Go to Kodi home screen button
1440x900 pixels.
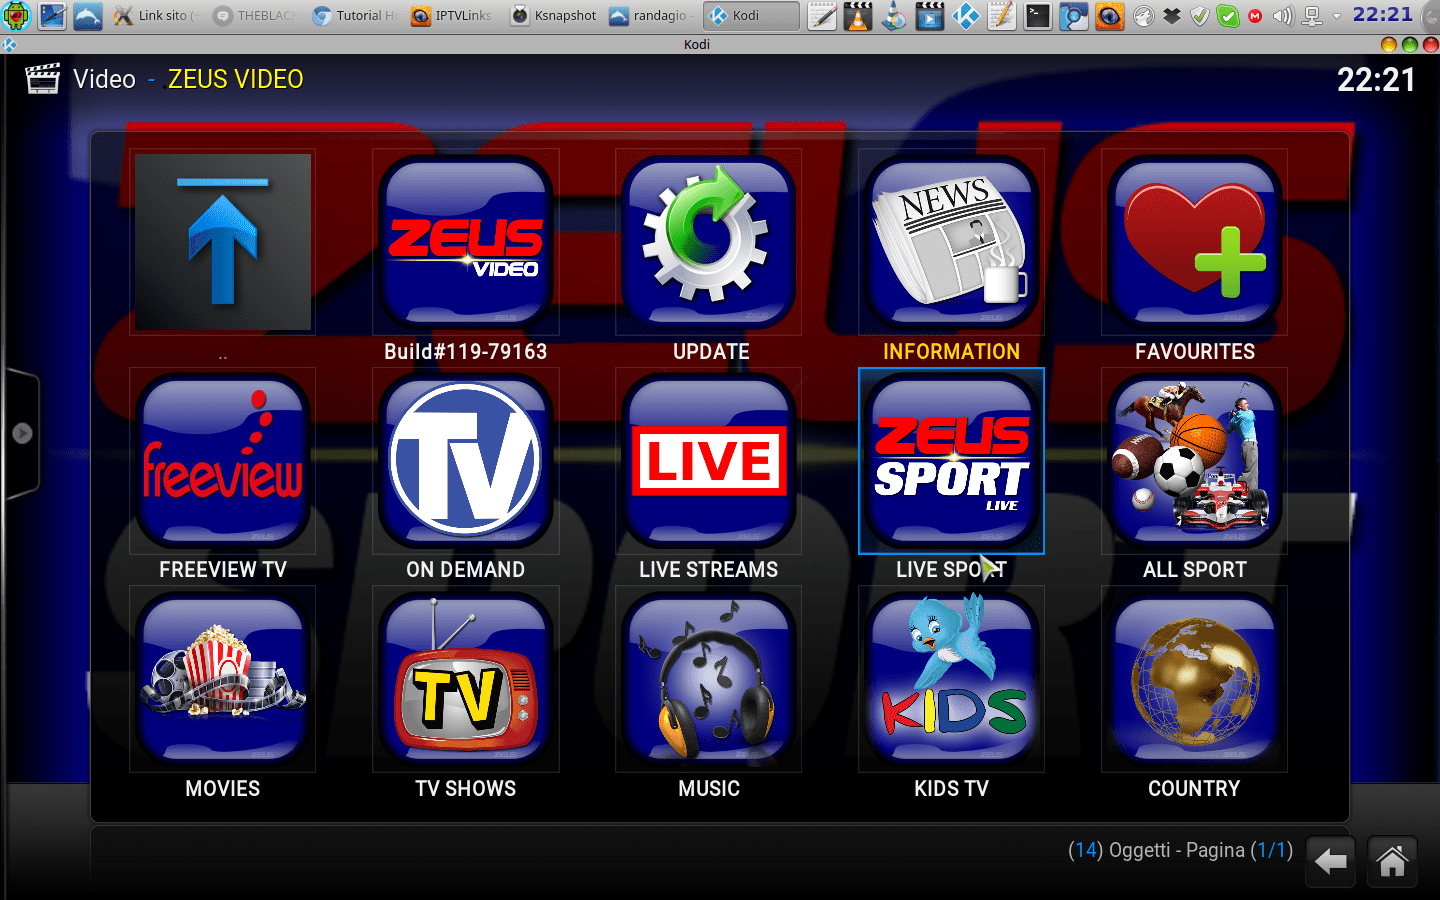click(x=1392, y=861)
